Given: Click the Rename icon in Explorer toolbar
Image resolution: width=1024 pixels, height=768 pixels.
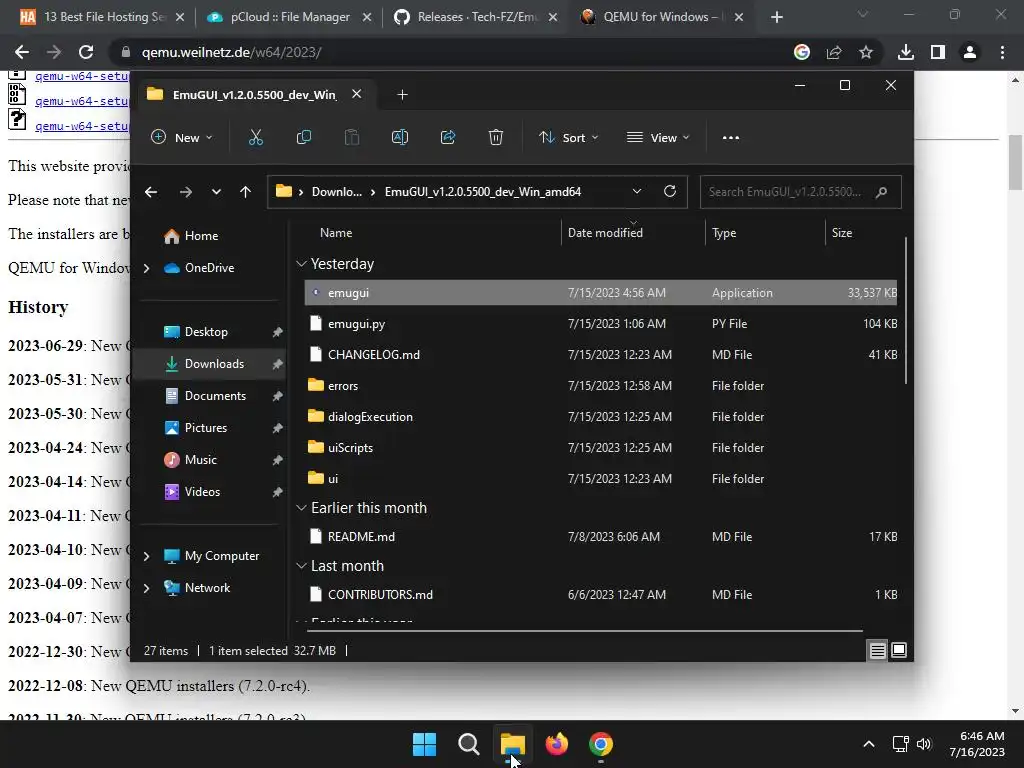Looking at the screenshot, I should coord(400,137).
